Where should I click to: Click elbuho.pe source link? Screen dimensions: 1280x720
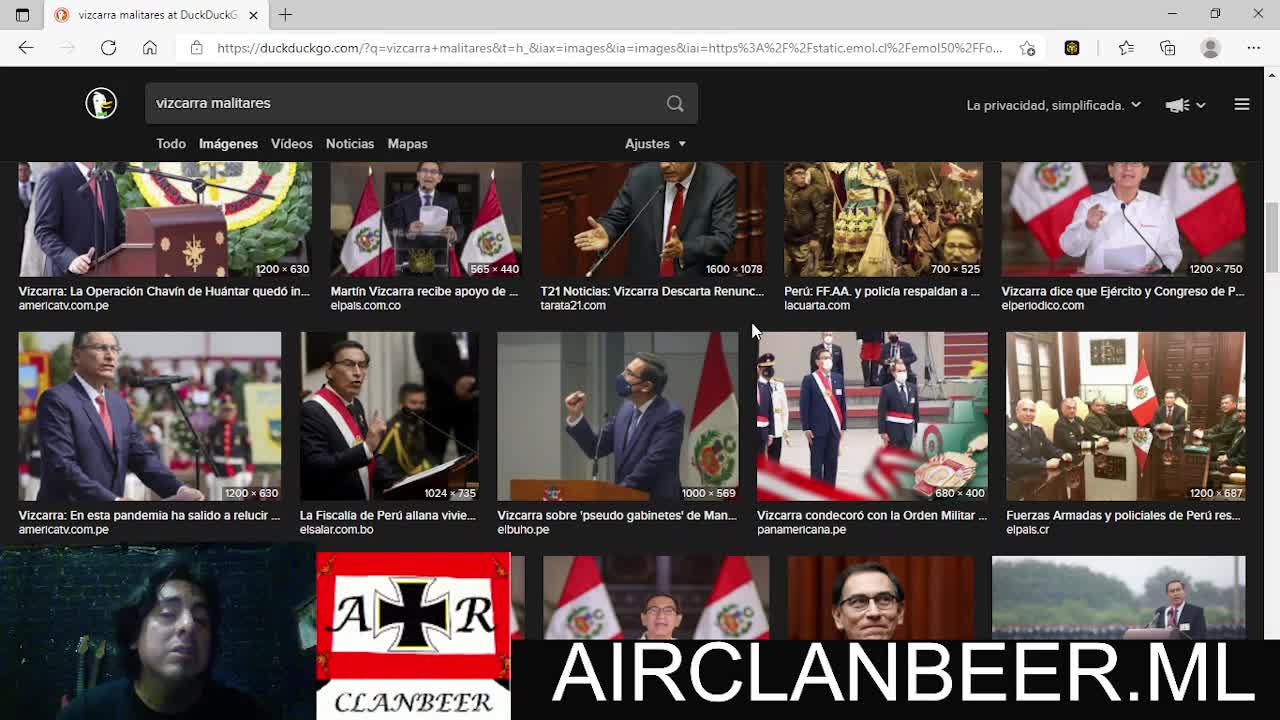click(x=523, y=530)
